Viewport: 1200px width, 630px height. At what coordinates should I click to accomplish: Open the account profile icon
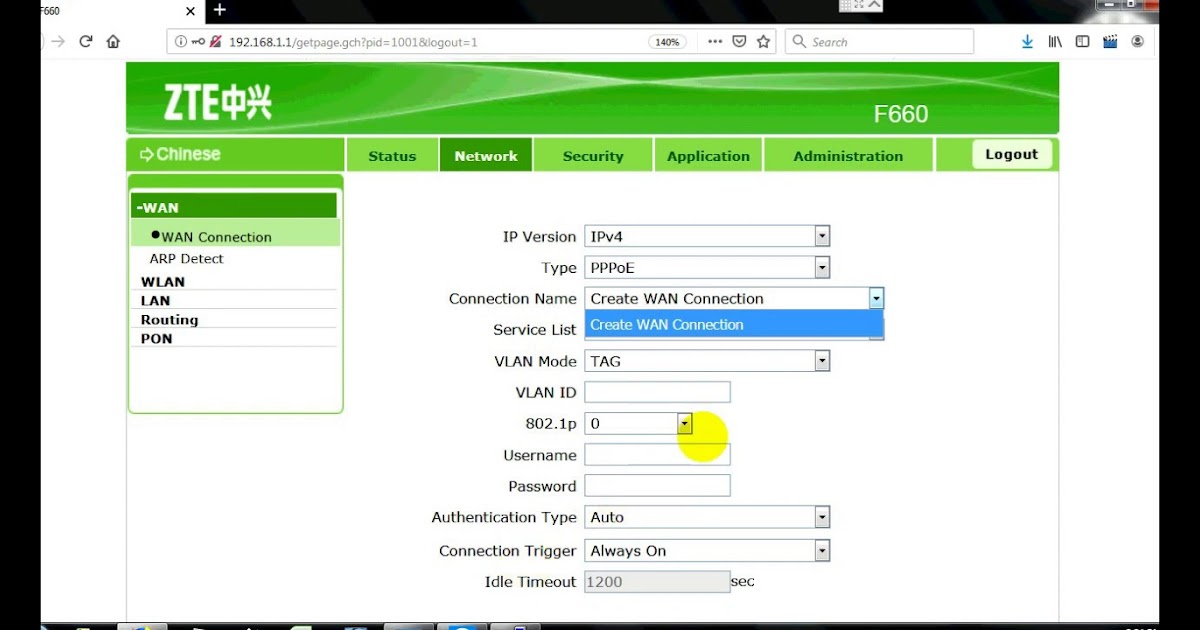tap(1138, 42)
